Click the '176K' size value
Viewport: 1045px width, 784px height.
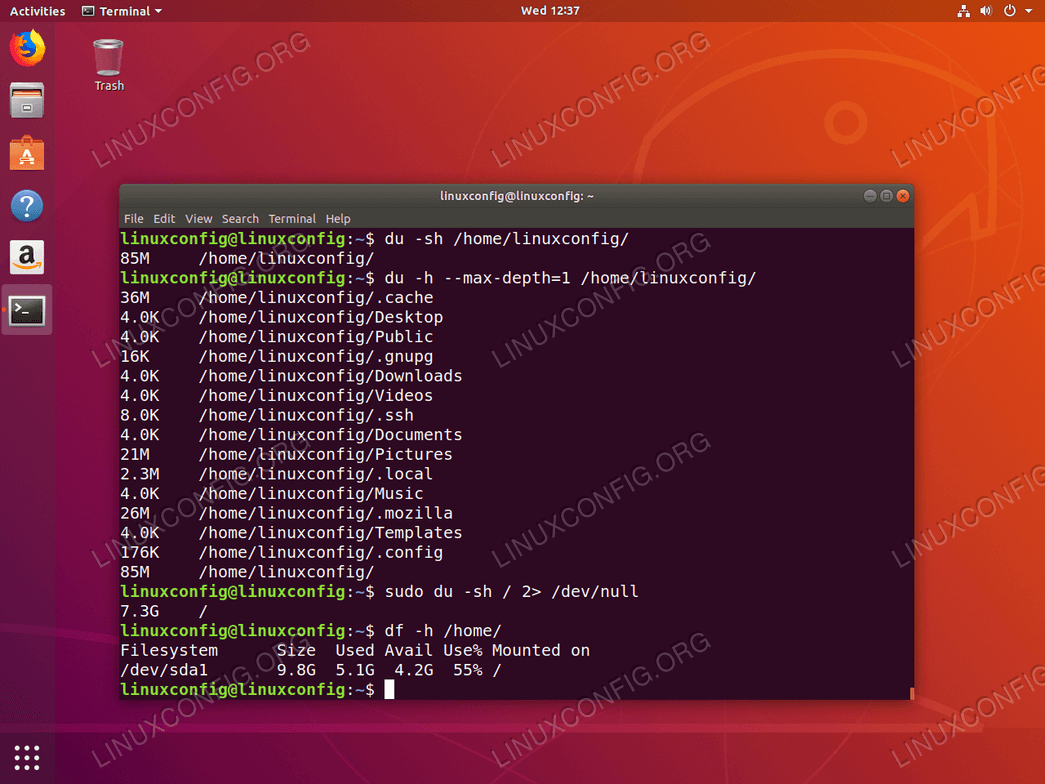click(x=139, y=552)
